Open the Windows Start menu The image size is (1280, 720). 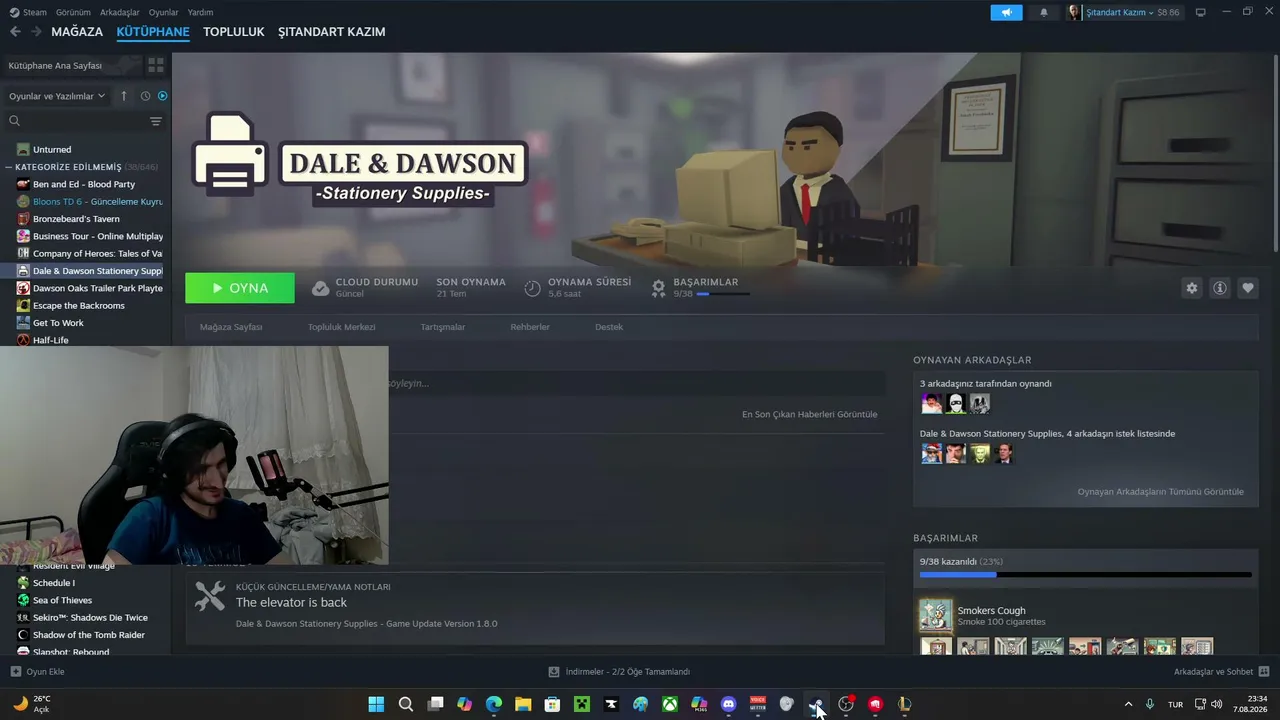point(376,704)
